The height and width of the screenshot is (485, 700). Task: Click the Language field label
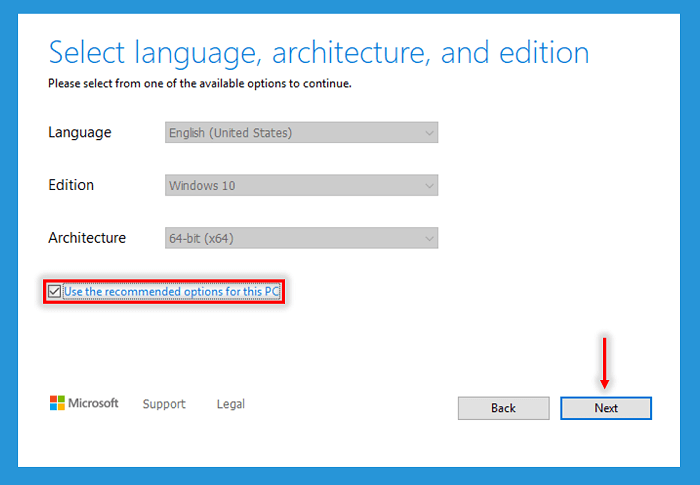point(79,133)
